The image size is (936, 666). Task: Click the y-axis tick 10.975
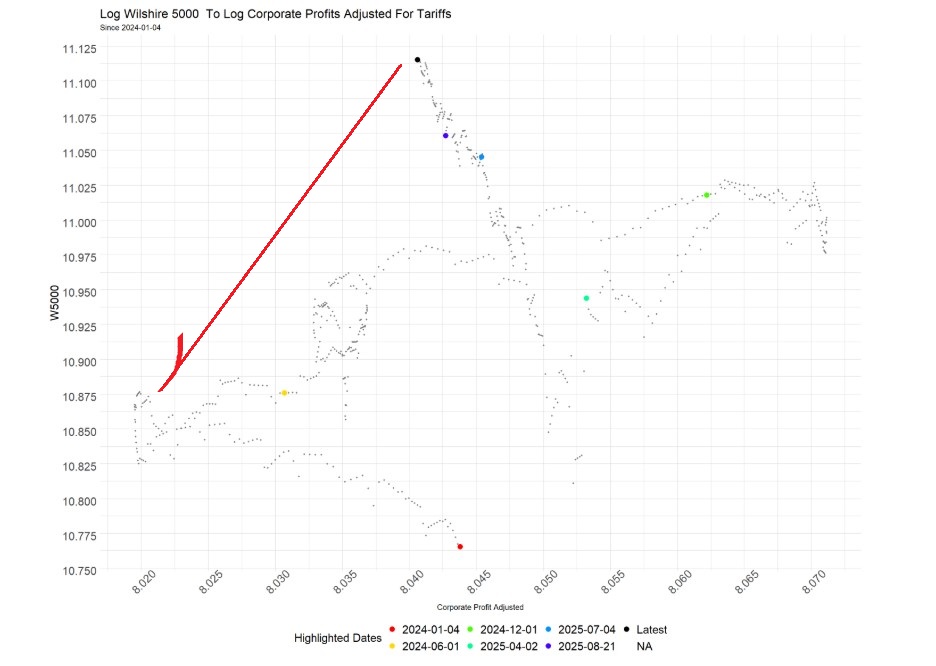point(79,257)
